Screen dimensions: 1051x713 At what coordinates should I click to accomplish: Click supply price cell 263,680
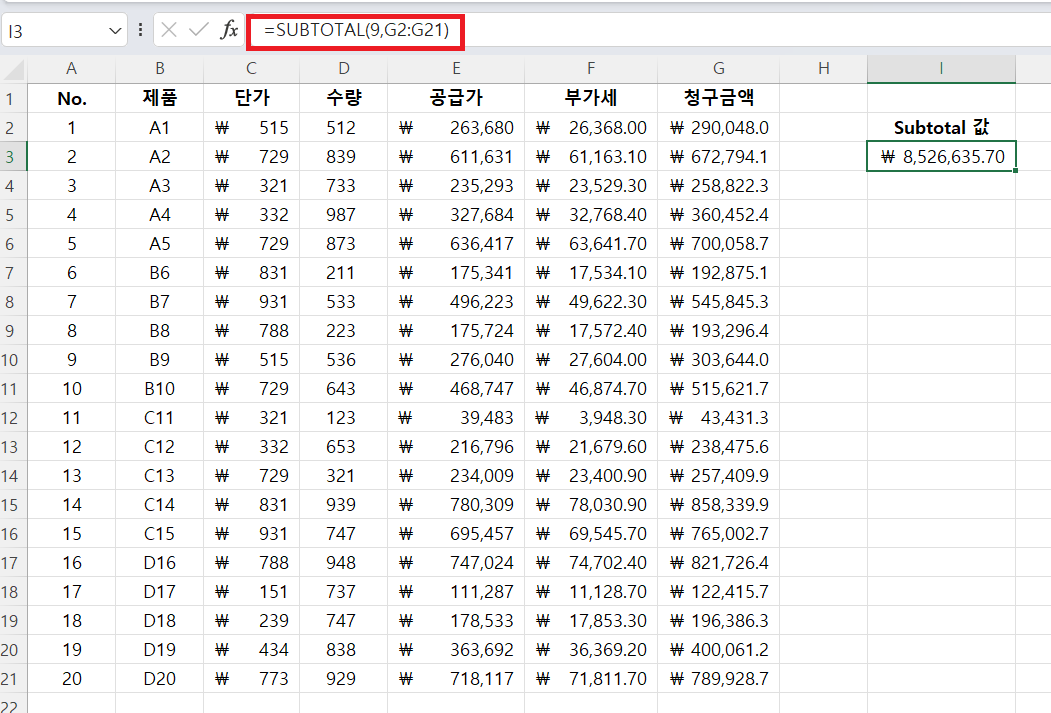click(456, 127)
